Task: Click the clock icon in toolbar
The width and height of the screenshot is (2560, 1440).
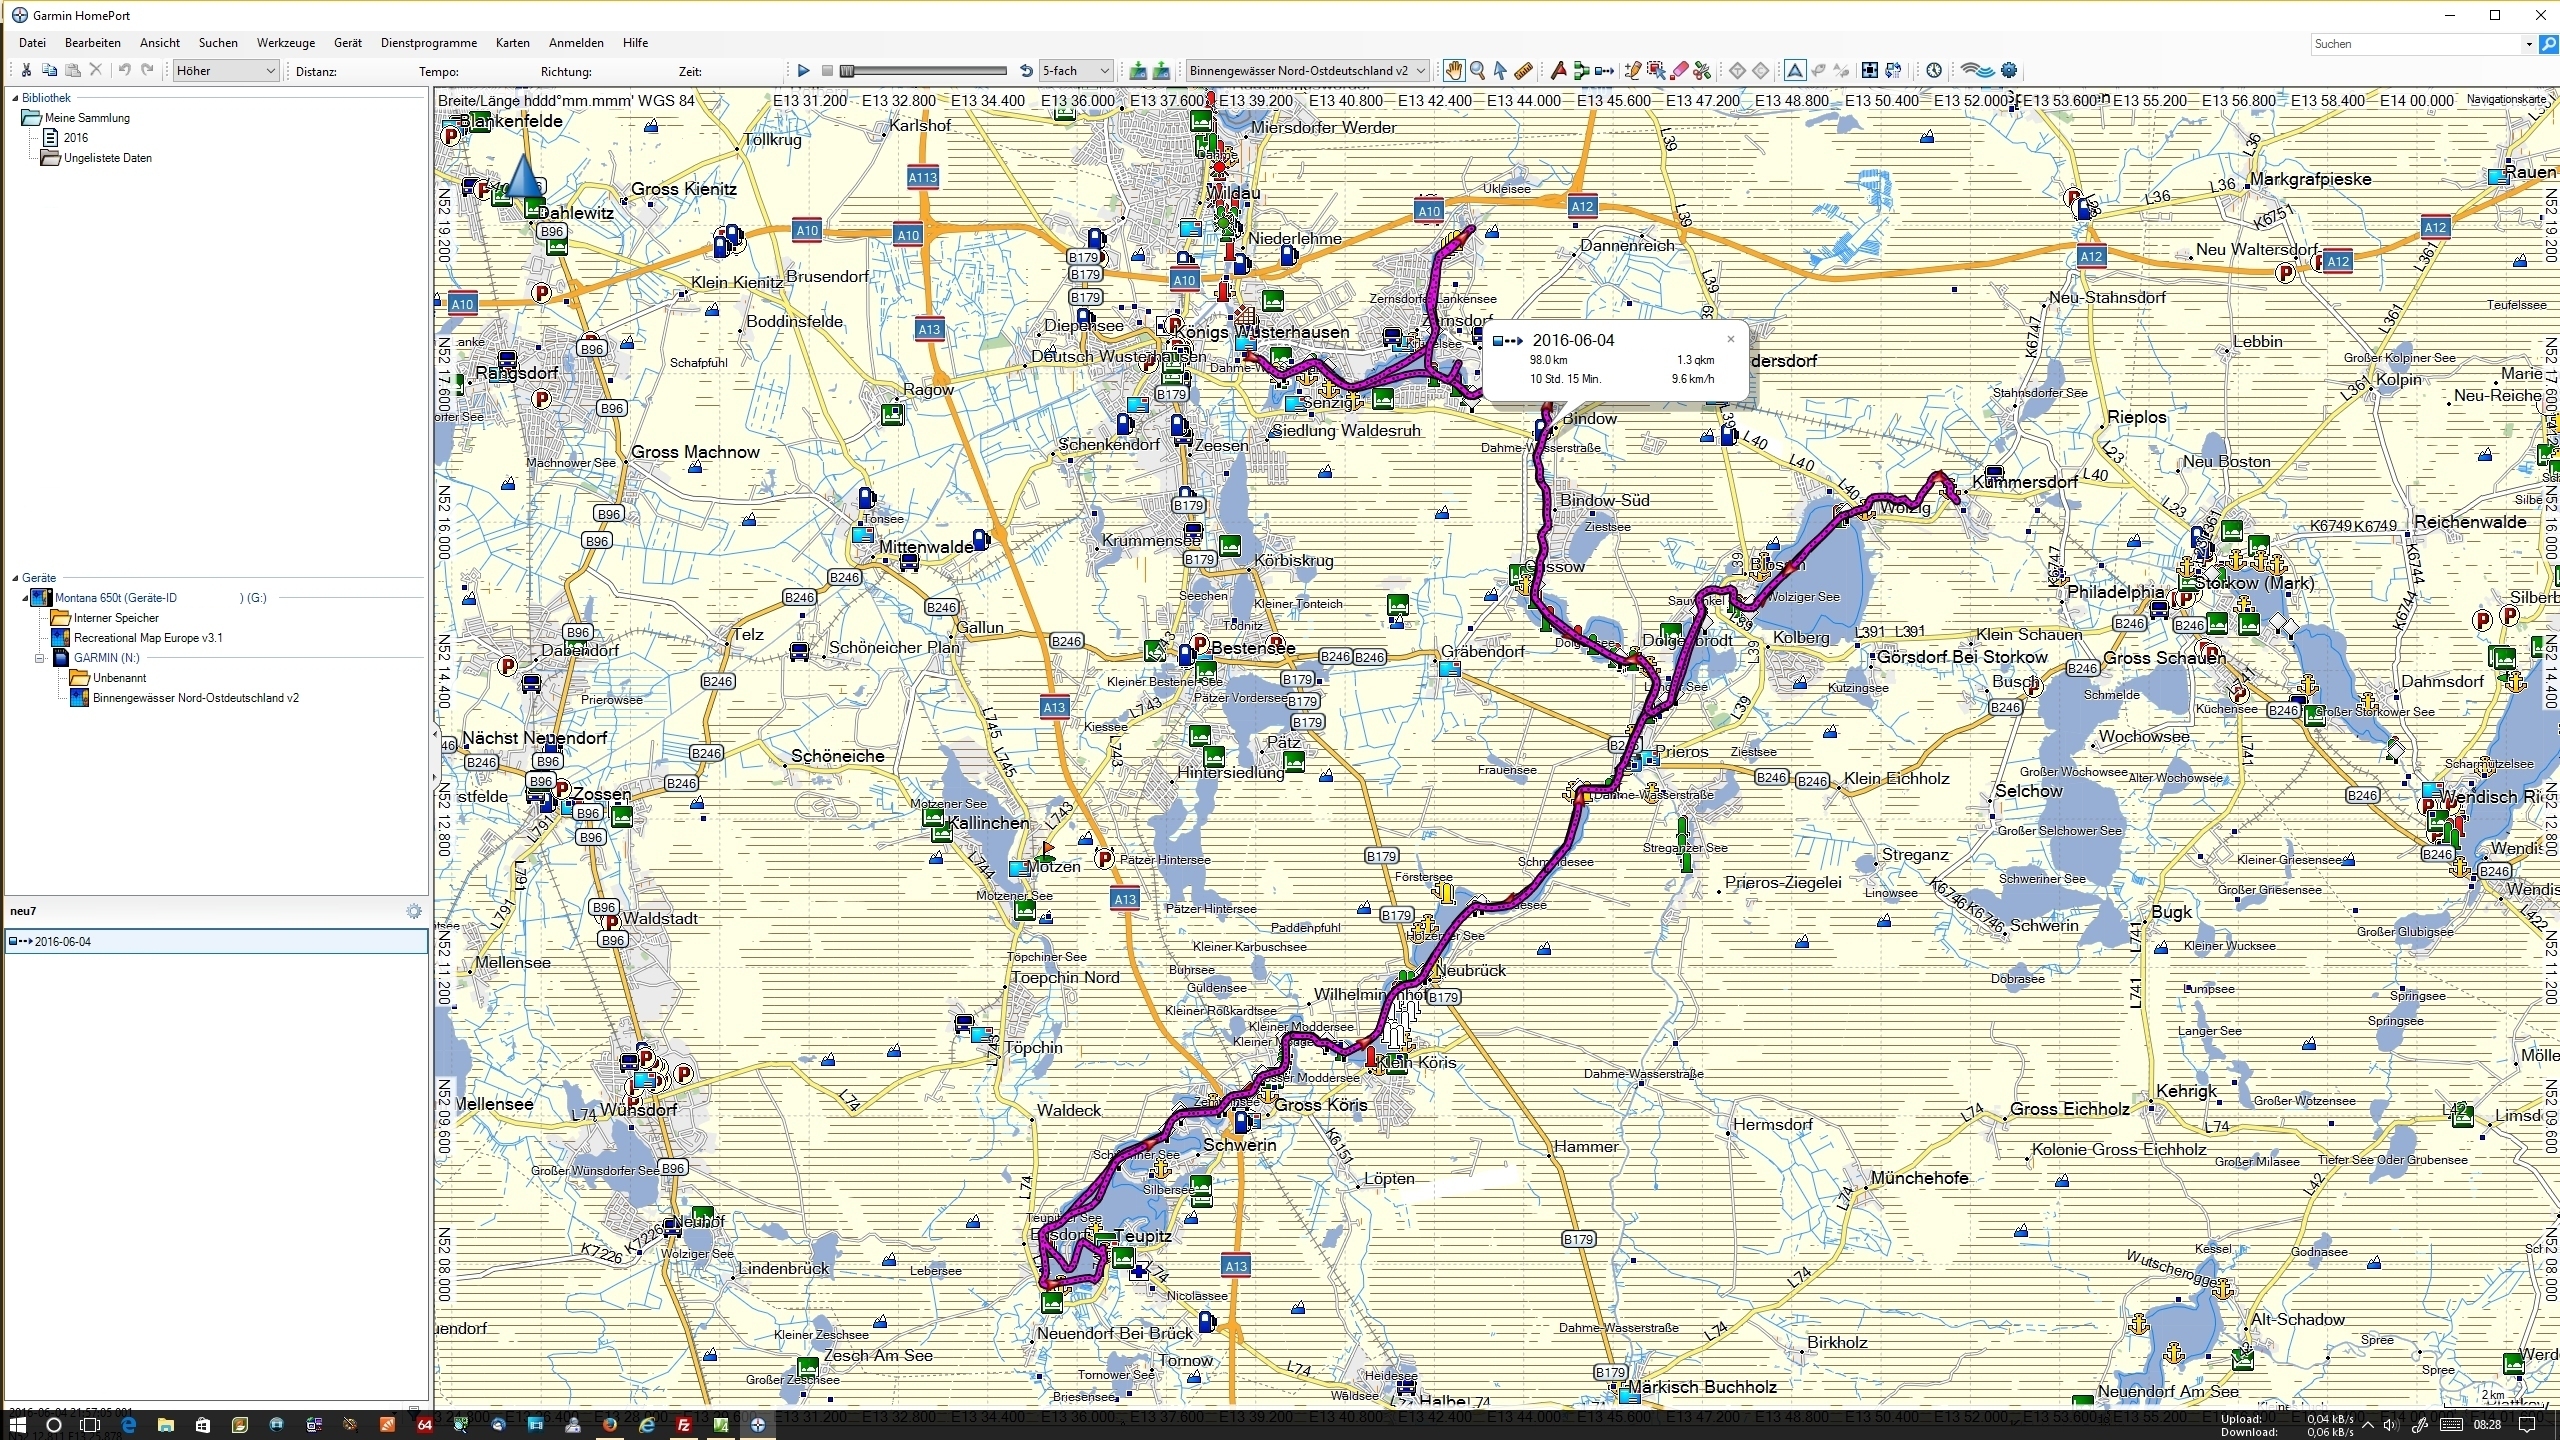Action: coord(1934,70)
